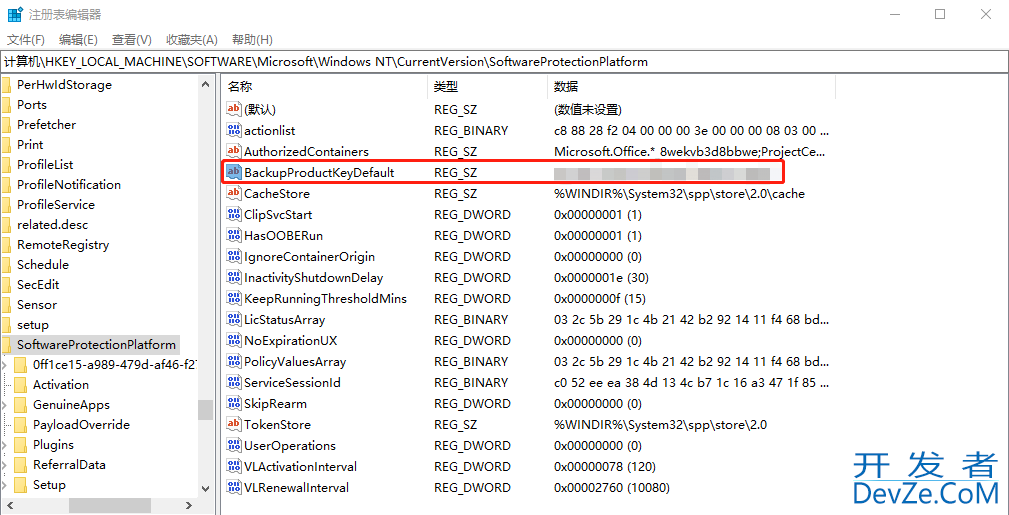Click the DWORD icon of IgnoreContainerOrigin
The image size is (1009, 515).
click(234, 257)
